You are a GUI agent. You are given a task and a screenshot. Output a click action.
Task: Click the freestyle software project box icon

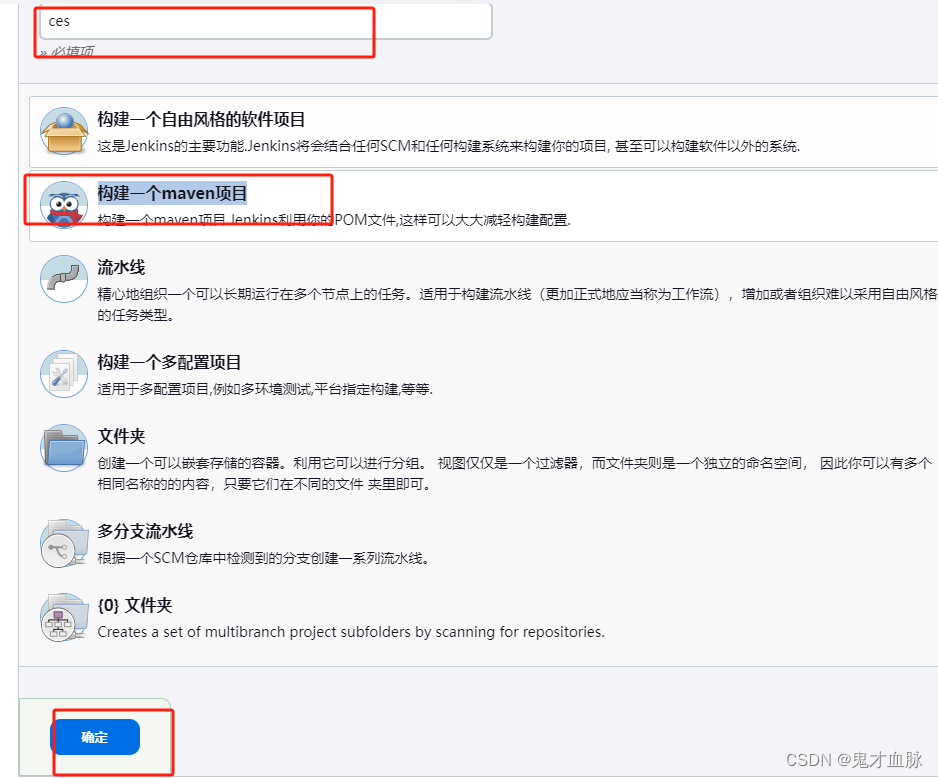pos(64,131)
